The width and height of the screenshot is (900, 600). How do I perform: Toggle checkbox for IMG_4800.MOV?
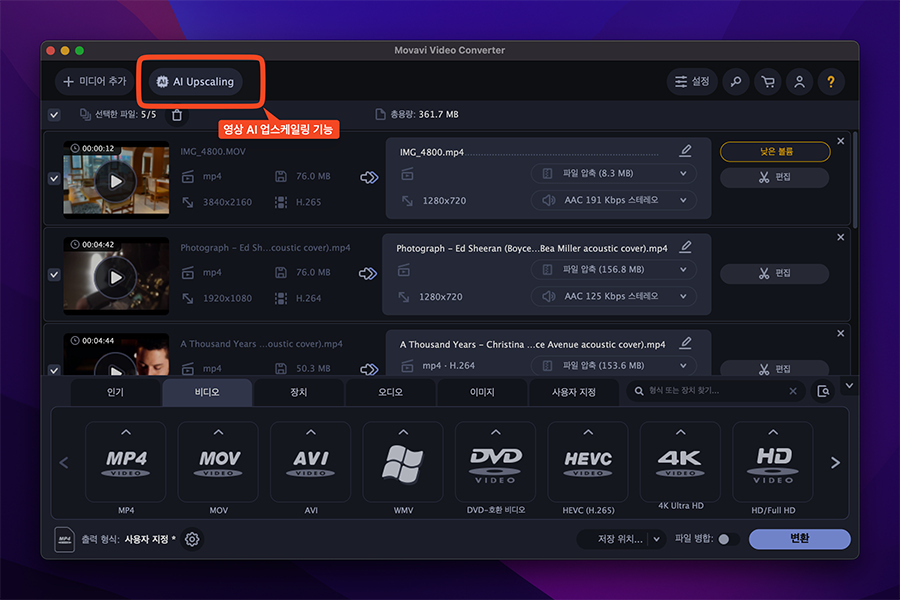54,179
